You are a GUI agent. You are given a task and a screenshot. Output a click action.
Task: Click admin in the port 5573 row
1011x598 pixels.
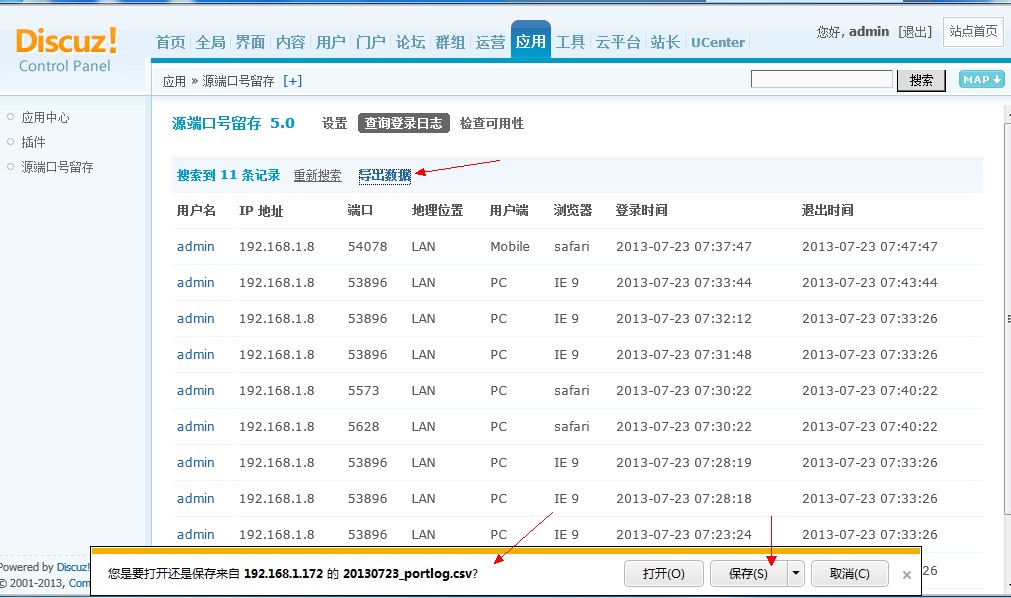point(195,391)
